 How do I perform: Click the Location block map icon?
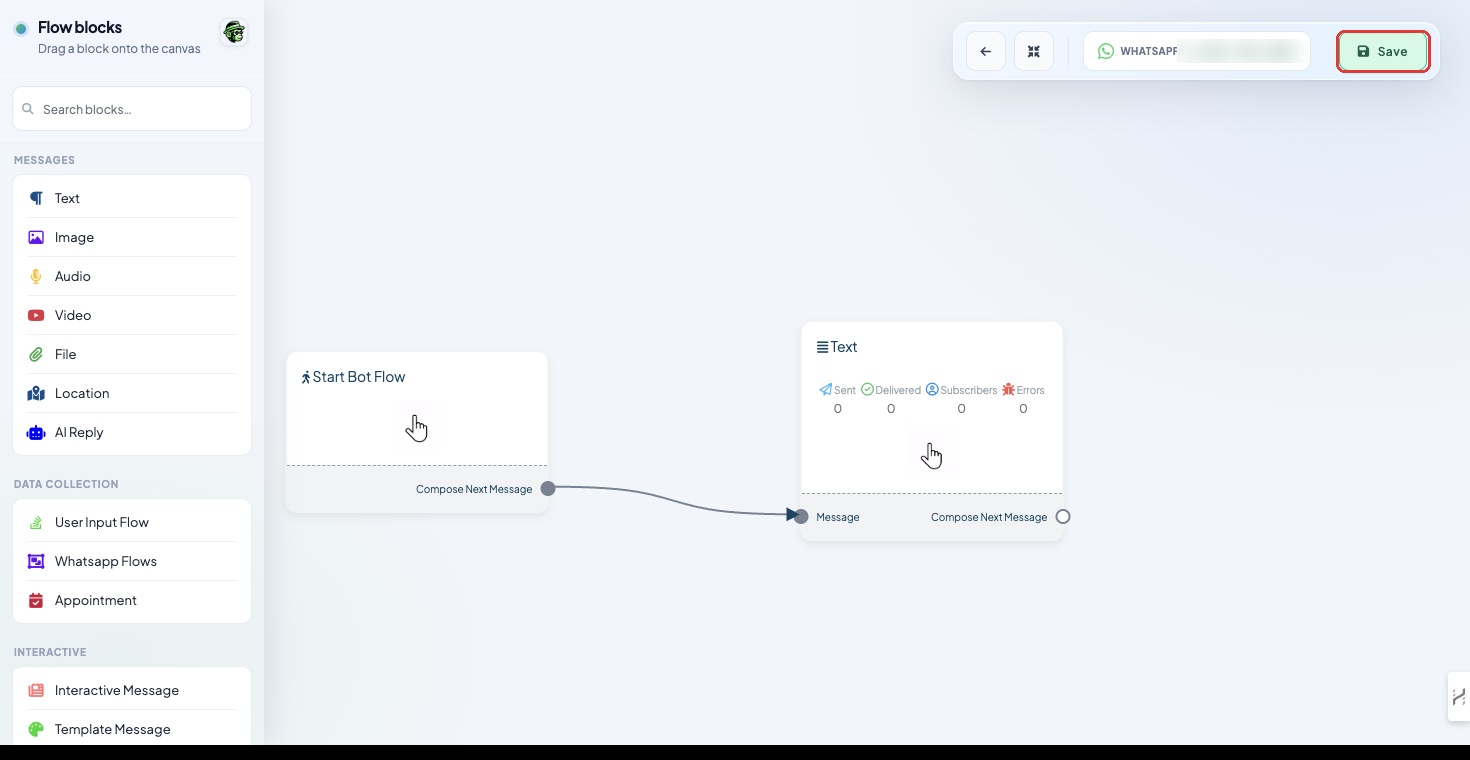(x=36, y=393)
